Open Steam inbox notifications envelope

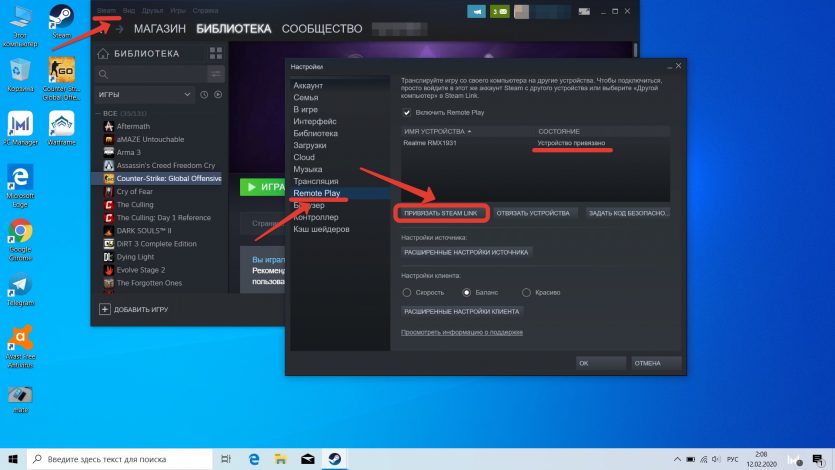(500, 11)
